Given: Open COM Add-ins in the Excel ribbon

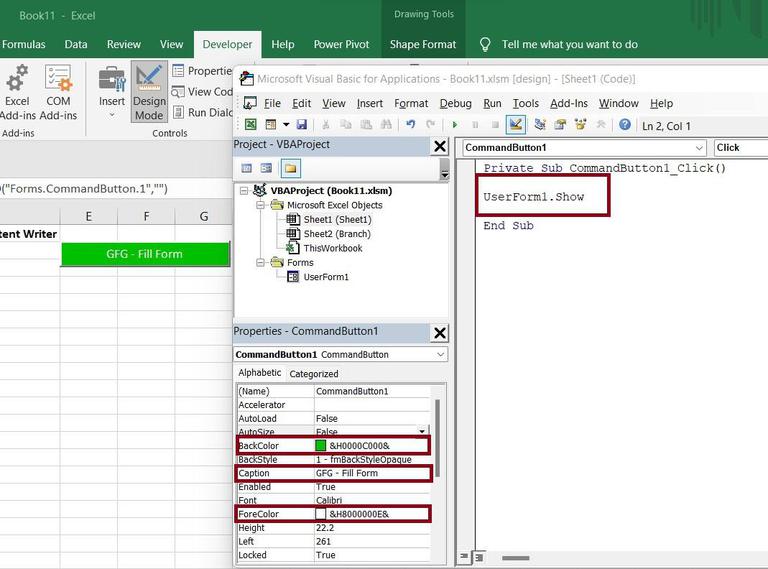Looking at the screenshot, I should pos(58,93).
